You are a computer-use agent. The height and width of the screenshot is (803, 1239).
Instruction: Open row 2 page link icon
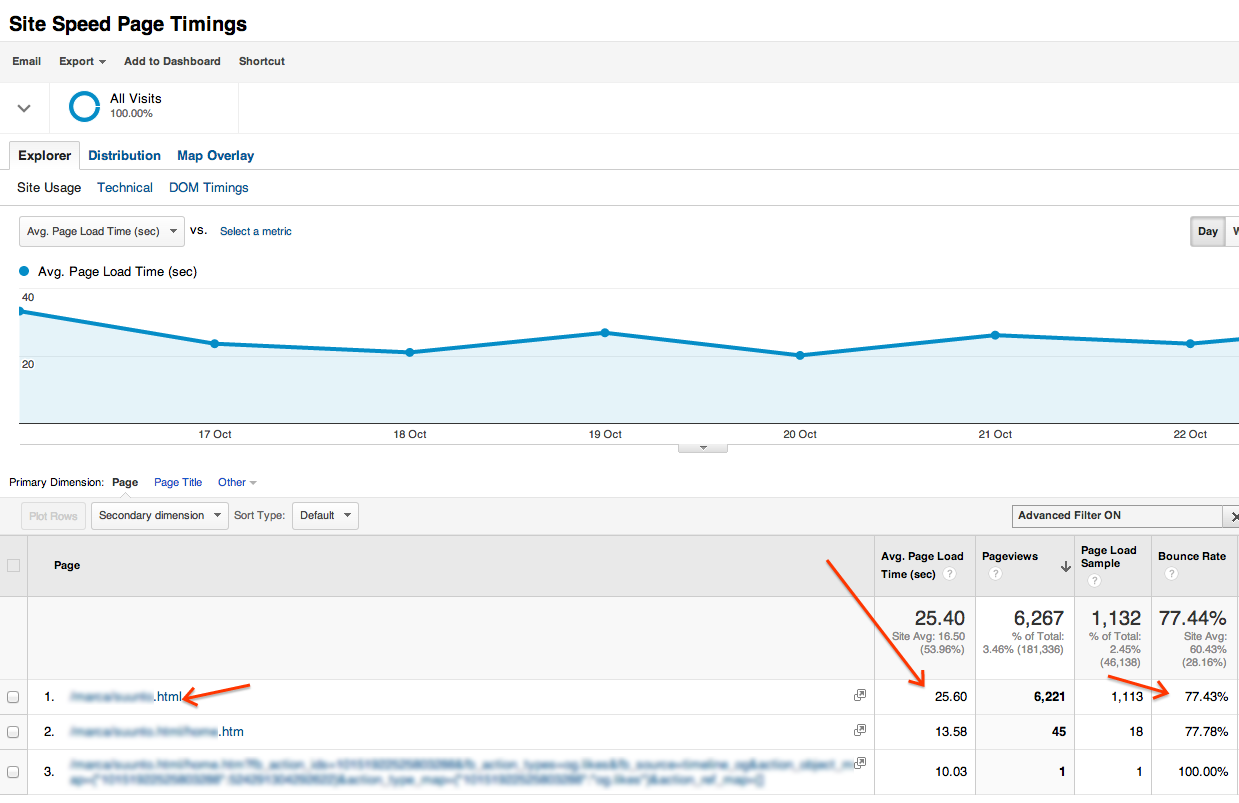860,730
